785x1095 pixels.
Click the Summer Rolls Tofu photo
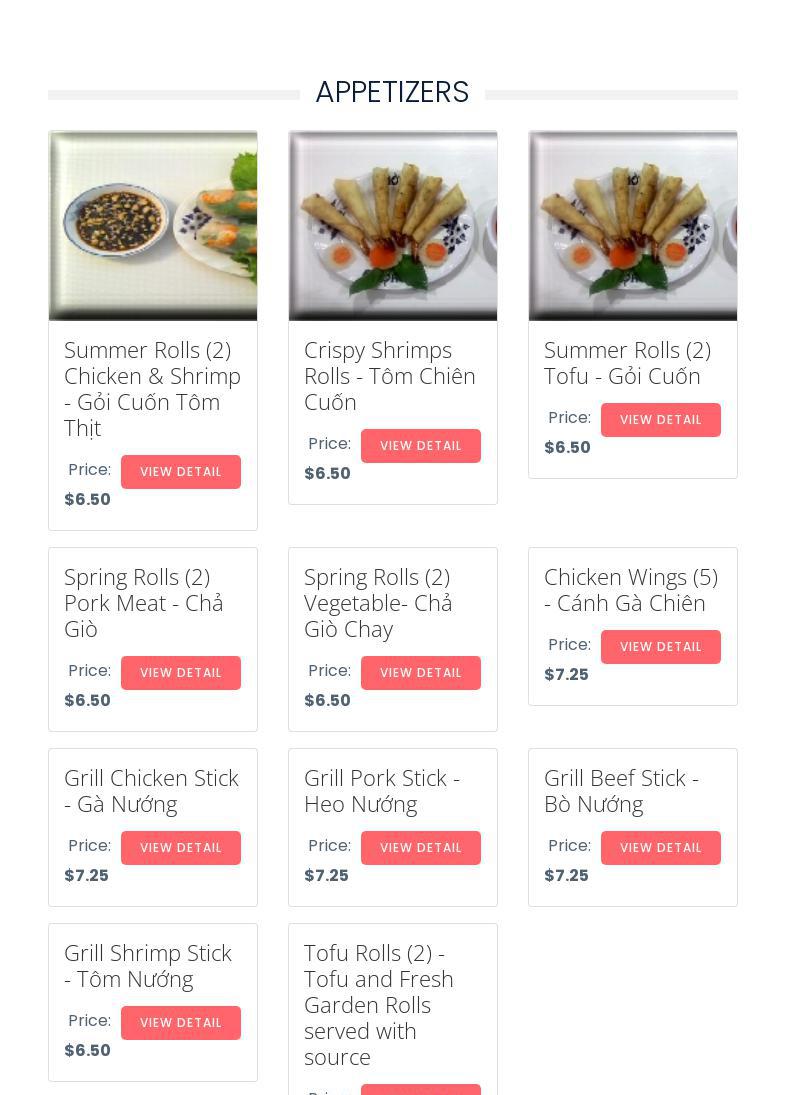pyautogui.click(x=633, y=225)
